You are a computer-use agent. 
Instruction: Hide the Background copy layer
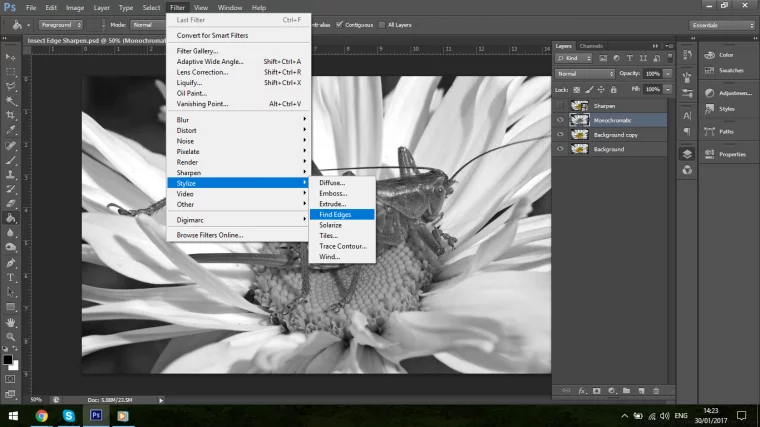(560, 135)
